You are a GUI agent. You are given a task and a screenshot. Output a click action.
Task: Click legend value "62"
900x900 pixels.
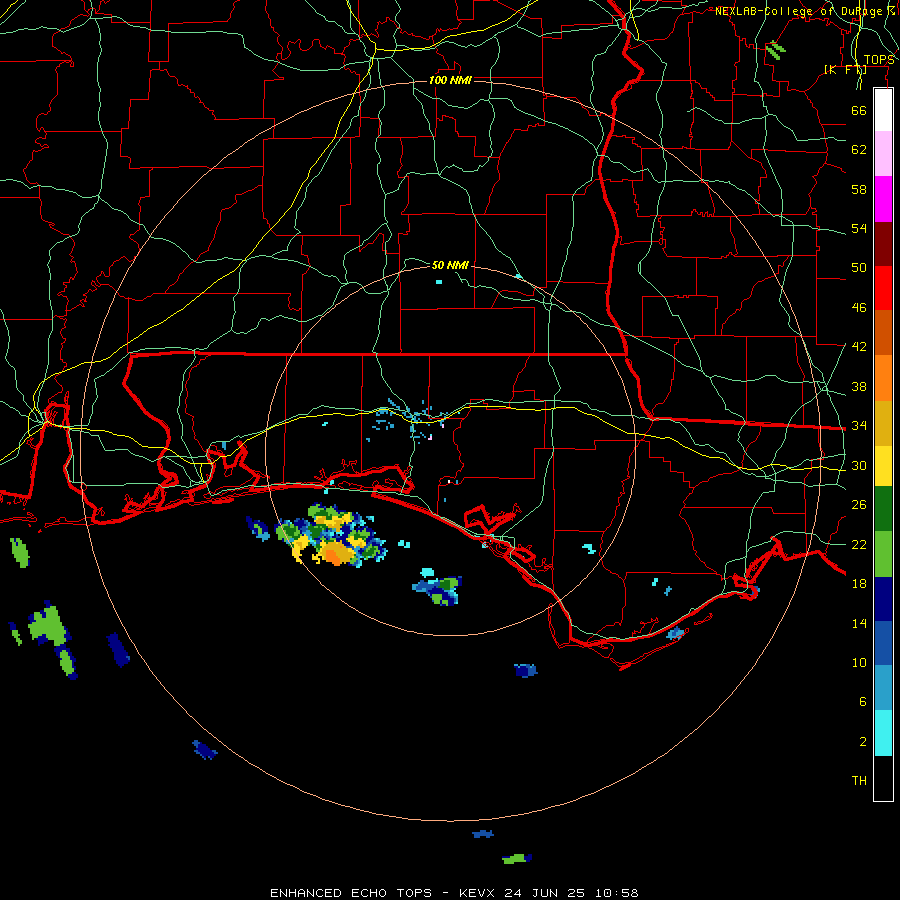coord(859,150)
